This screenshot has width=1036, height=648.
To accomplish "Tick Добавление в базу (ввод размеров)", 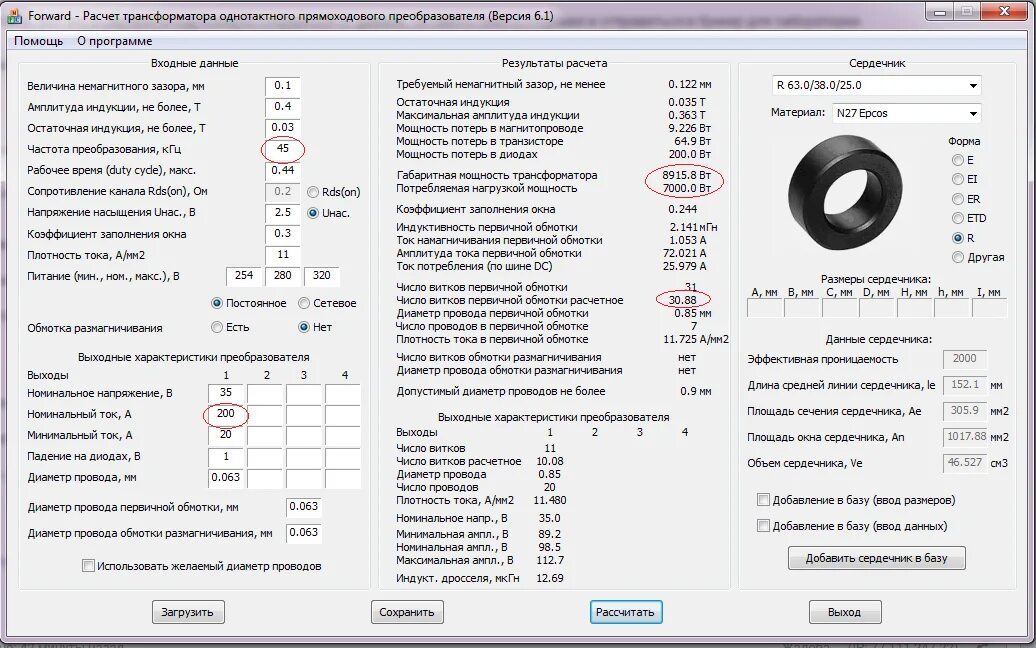I will 763,500.
